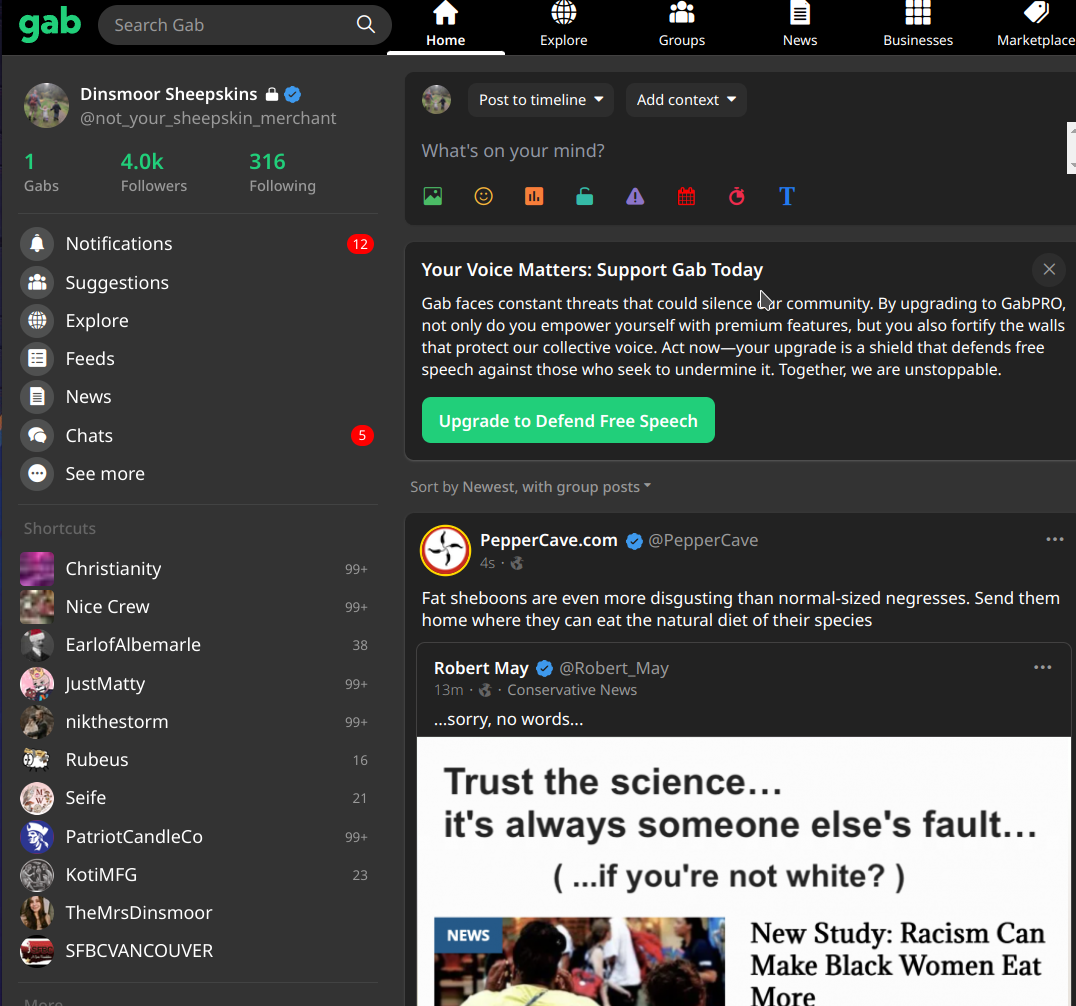Open Robert May profile name link
This screenshot has height=1006, width=1076.
481,668
